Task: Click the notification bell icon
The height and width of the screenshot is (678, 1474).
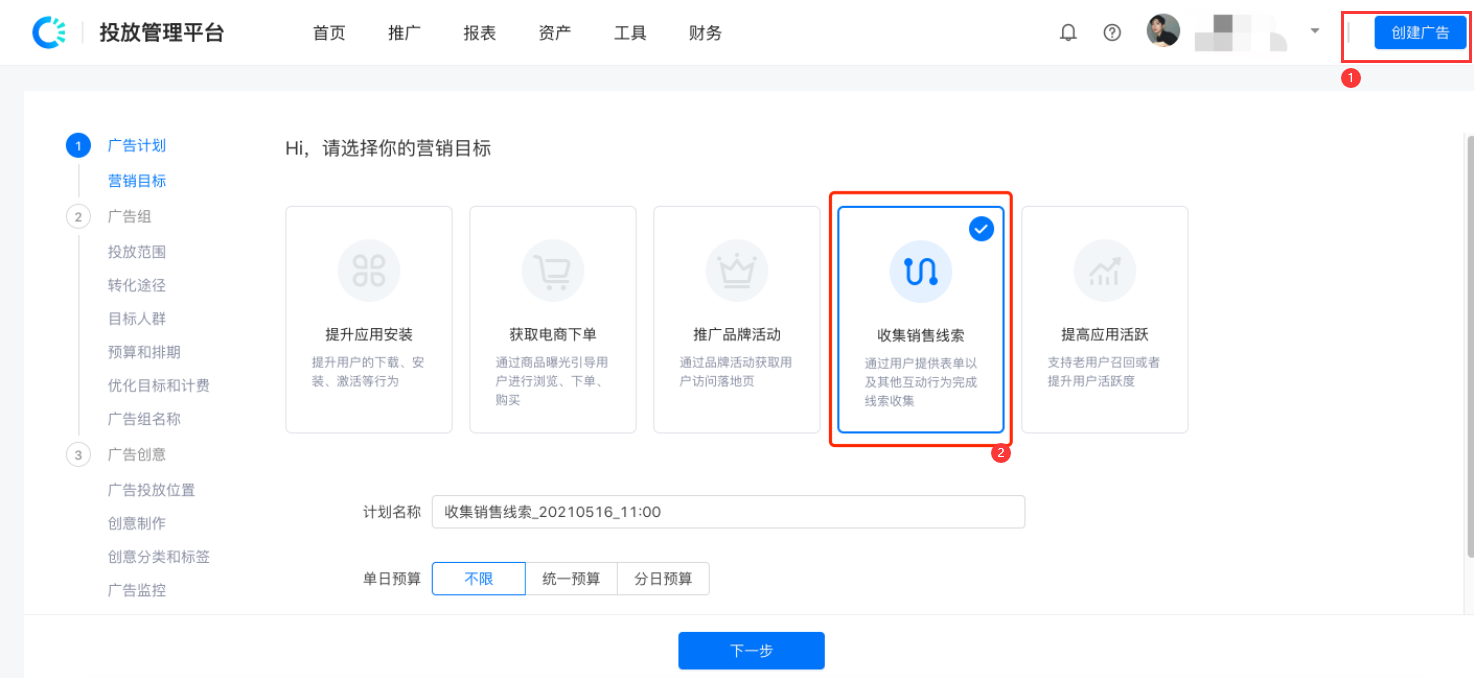Action: click(1067, 31)
